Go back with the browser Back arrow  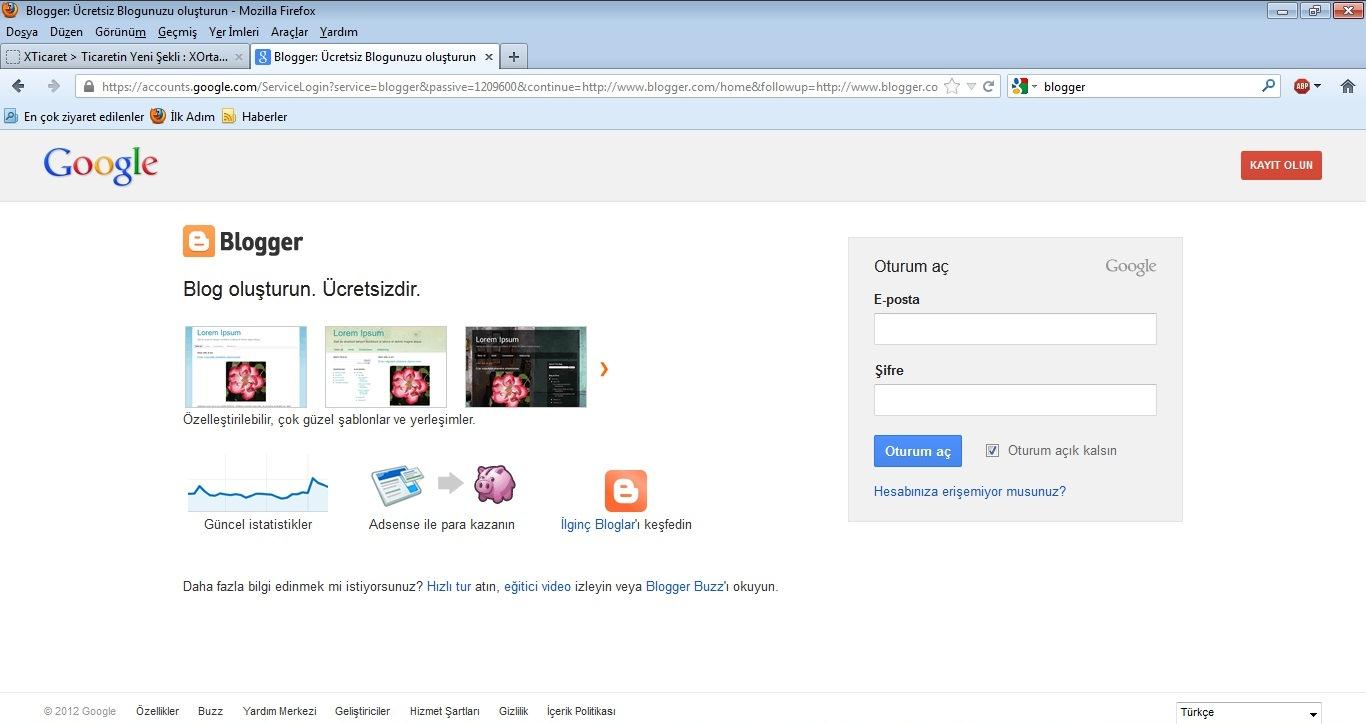click(x=18, y=86)
